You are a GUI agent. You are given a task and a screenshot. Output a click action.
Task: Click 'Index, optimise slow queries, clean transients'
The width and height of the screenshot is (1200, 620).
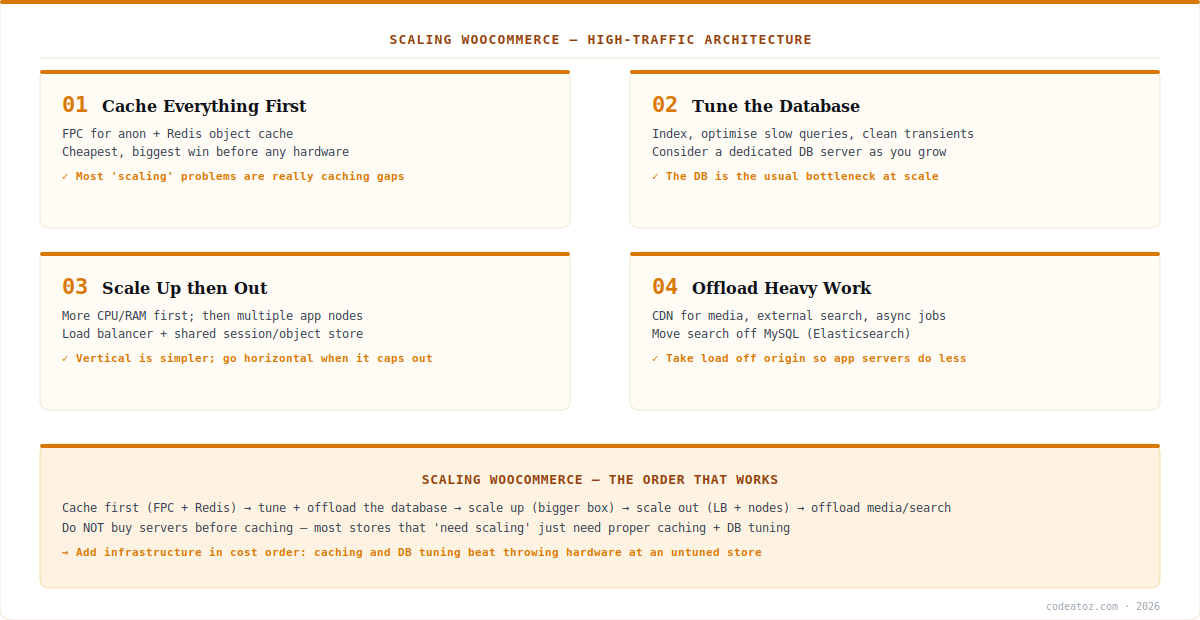(813, 134)
